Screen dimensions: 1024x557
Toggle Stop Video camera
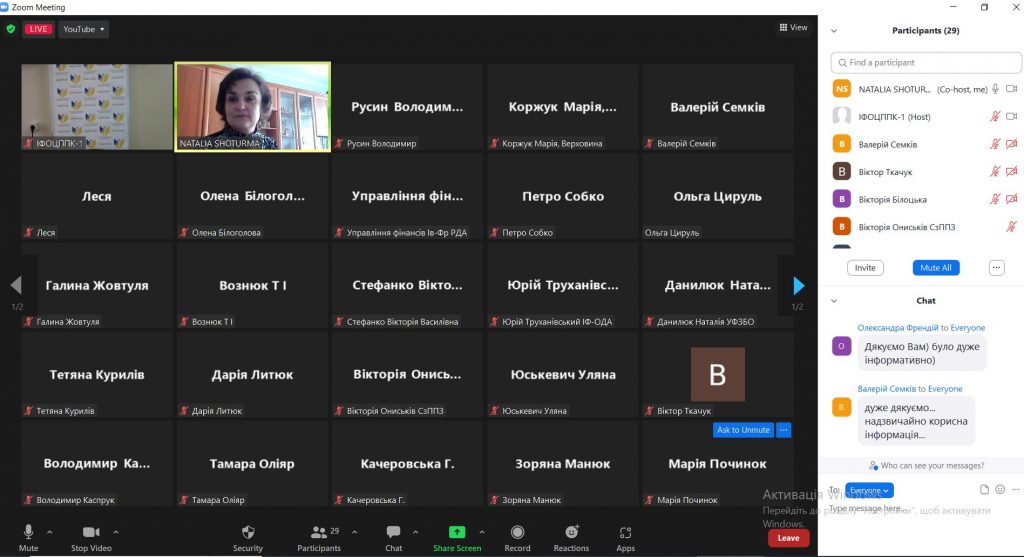pyautogui.click(x=91, y=532)
